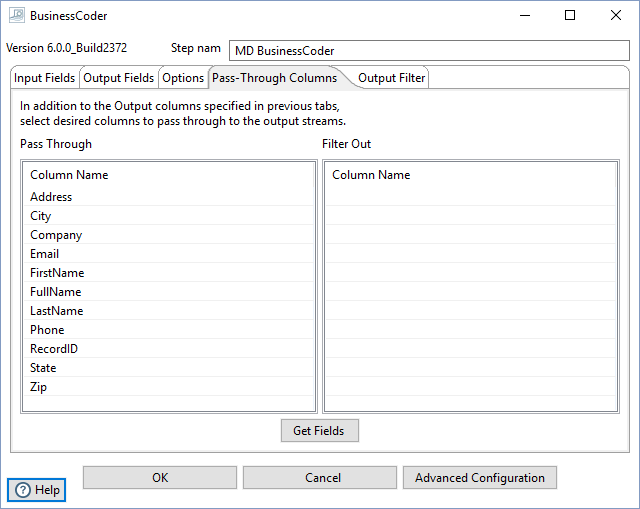
Task: Select the Company column row
Action: coord(56,235)
